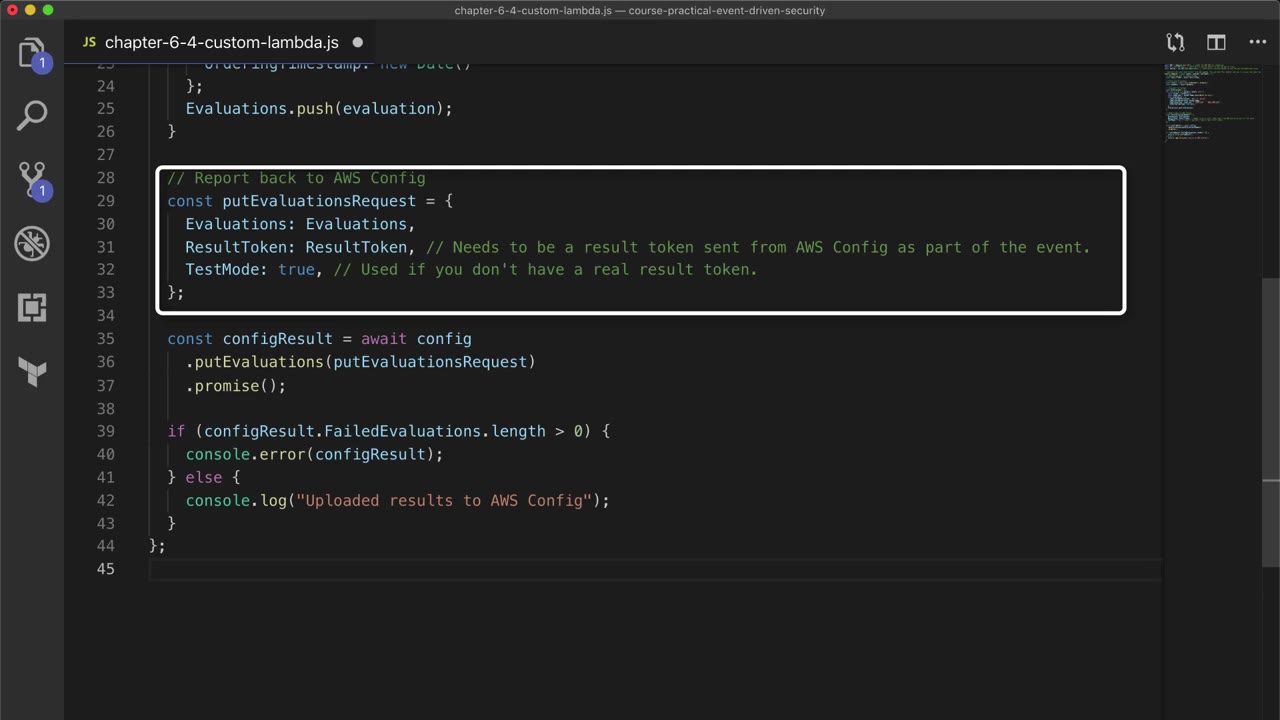Image resolution: width=1280 pixels, height=720 pixels.
Task: Open the Explorer view in activity bar
Action: pos(32,52)
